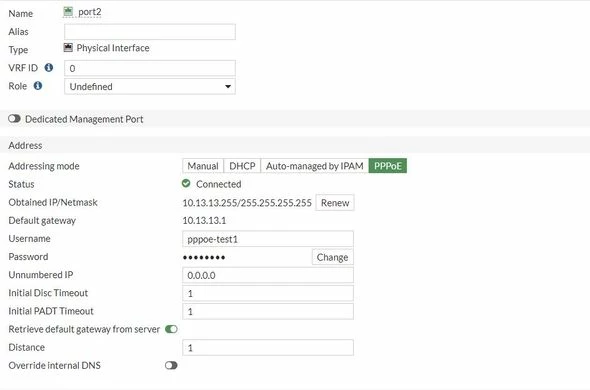
Task: Click the port2 name text
Action: (90, 12)
